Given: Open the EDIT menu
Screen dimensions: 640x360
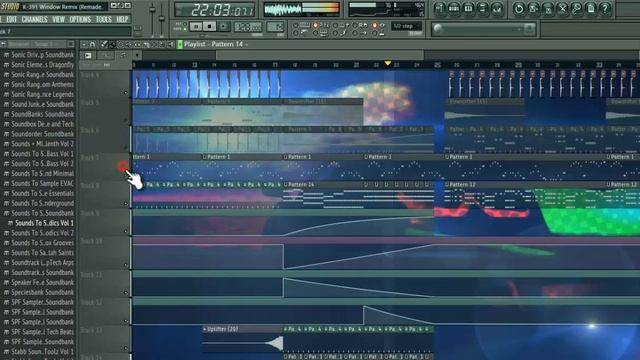Looking at the screenshot, I should pyautogui.click(x=11, y=19).
